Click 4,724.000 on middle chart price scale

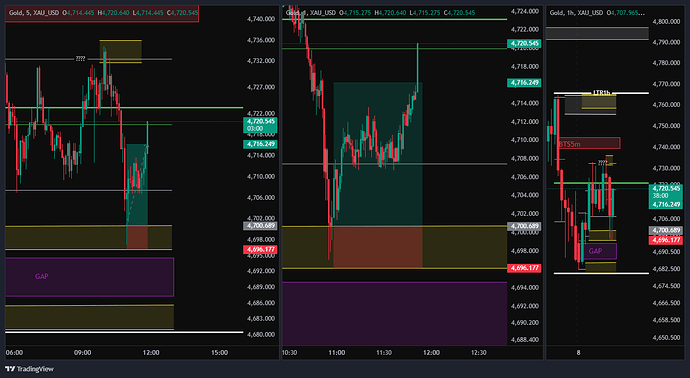(525, 11)
